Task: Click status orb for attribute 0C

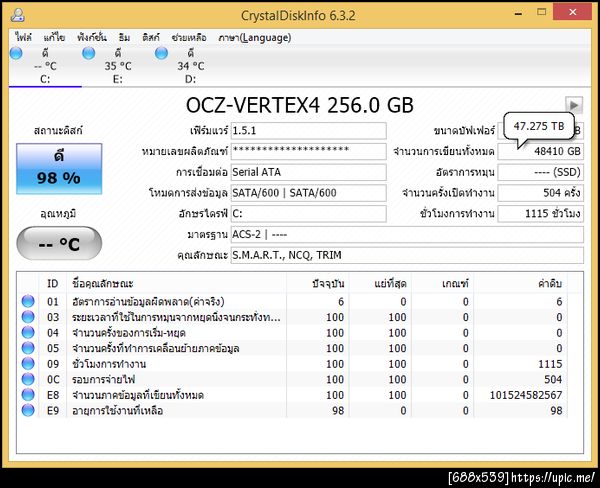Action: point(28,379)
